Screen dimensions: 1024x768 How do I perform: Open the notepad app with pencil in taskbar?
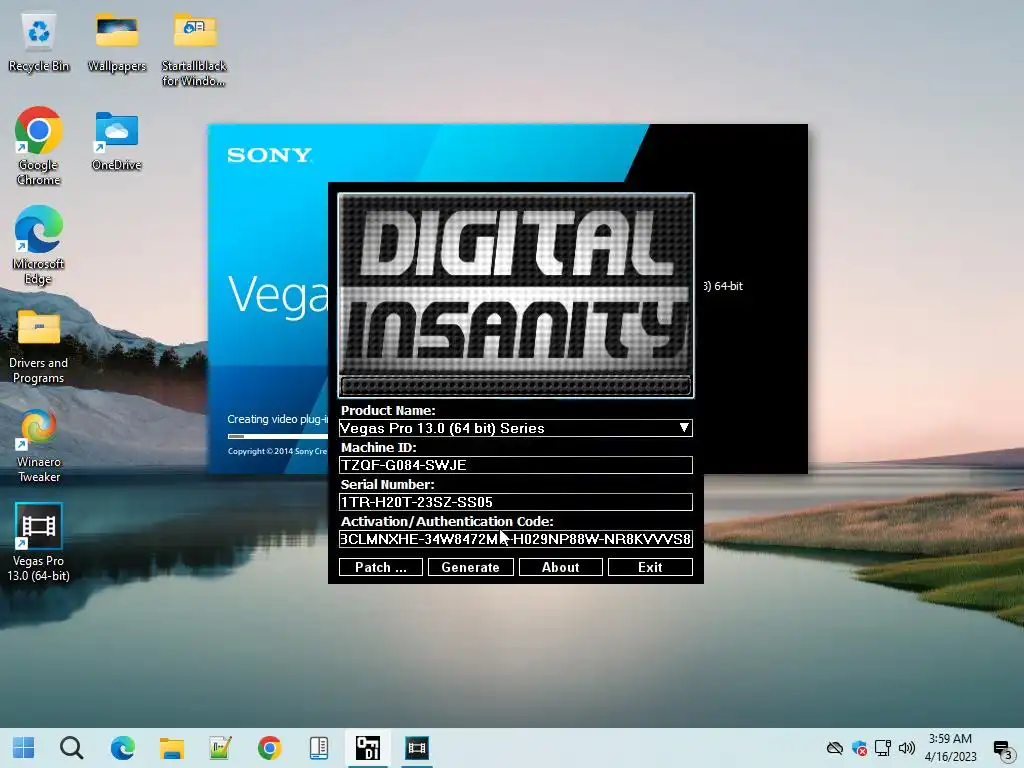click(221, 748)
